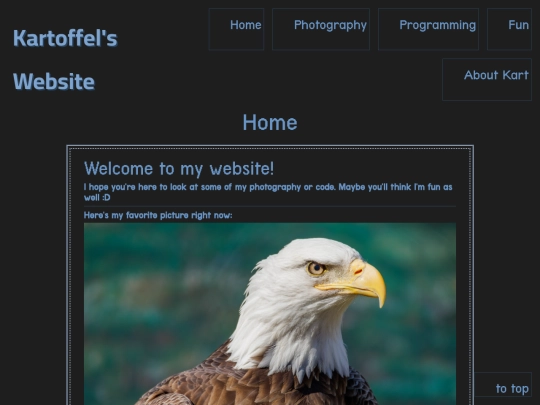Click the Welcome to my website heading
540x405 pixels.
(x=179, y=169)
